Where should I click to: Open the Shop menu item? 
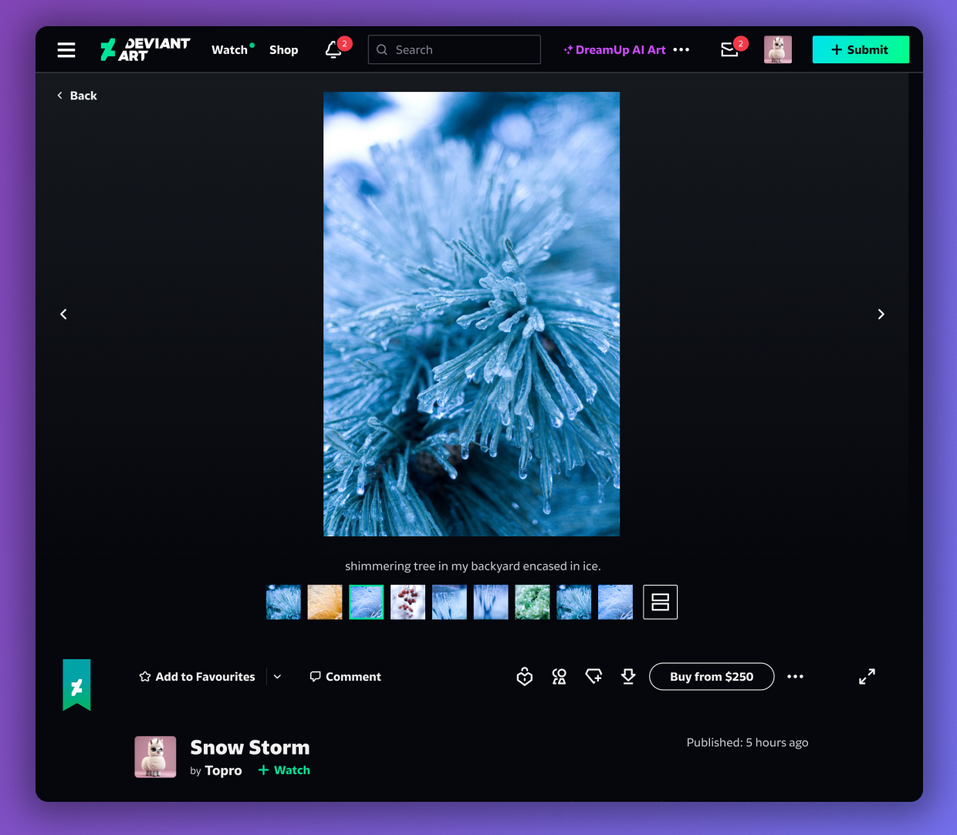(x=284, y=50)
